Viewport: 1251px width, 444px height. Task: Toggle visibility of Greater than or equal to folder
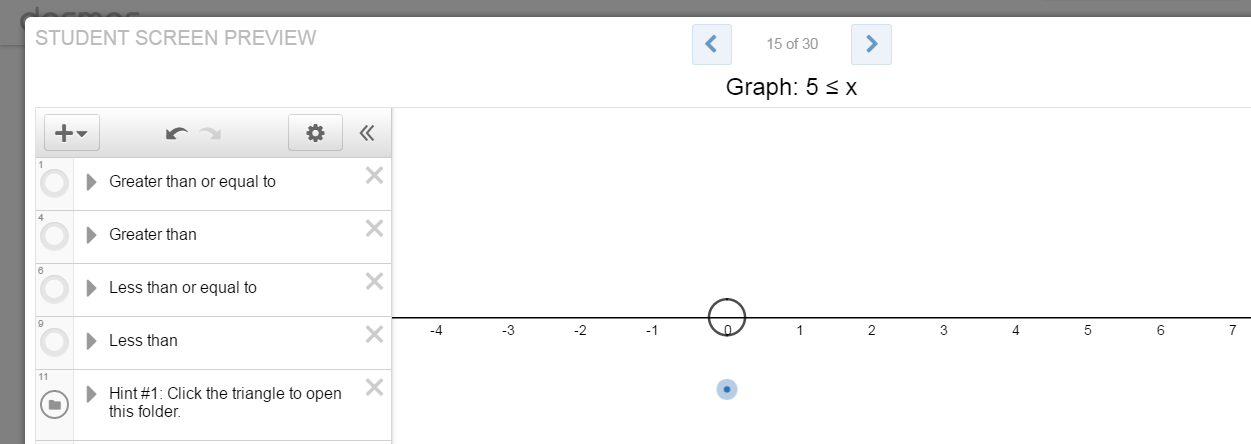point(55,184)
